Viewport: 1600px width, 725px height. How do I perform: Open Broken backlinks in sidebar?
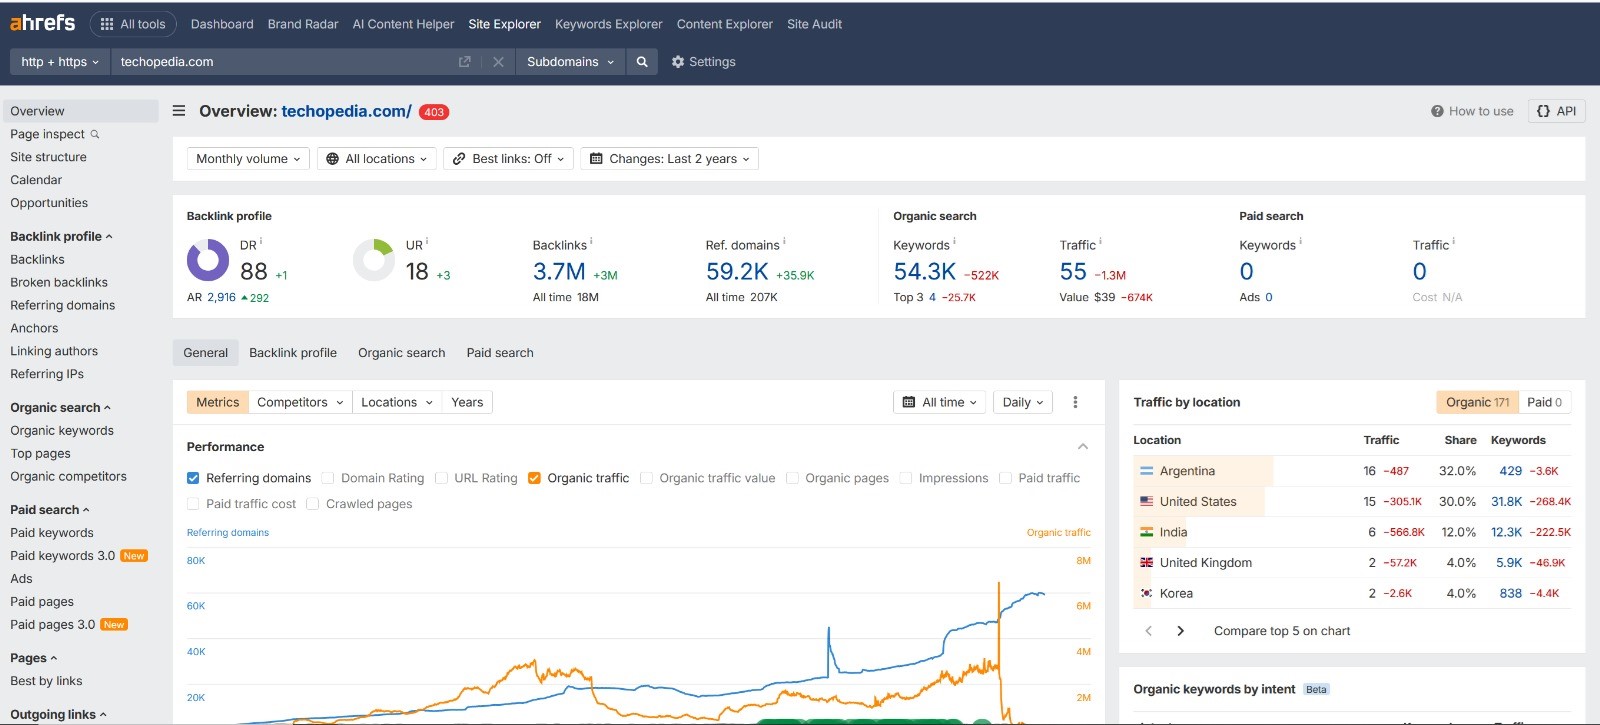pos(59,283)
